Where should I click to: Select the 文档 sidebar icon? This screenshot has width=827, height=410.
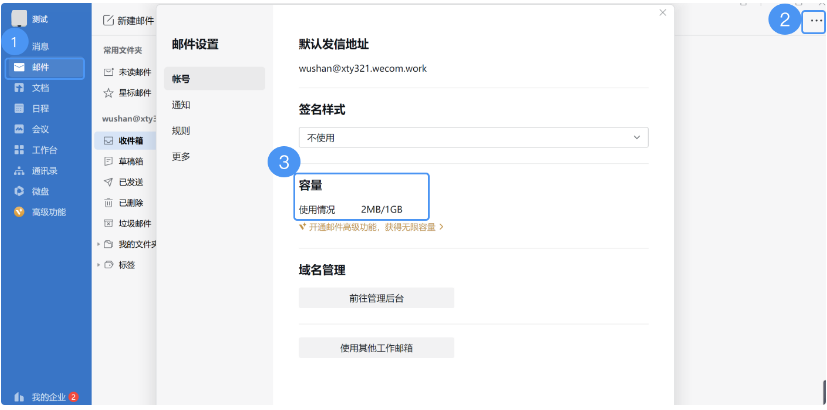19,88
